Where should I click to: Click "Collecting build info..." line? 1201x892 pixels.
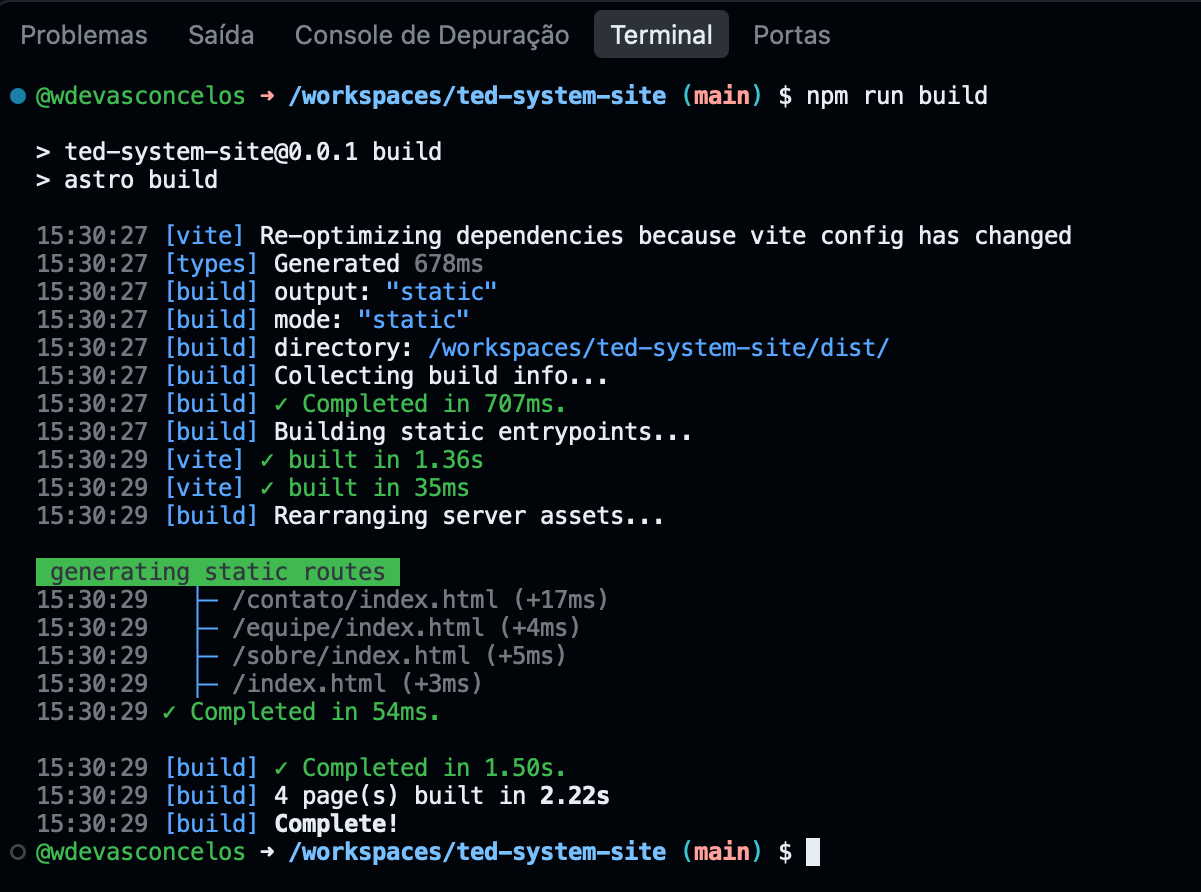(441, 376)
